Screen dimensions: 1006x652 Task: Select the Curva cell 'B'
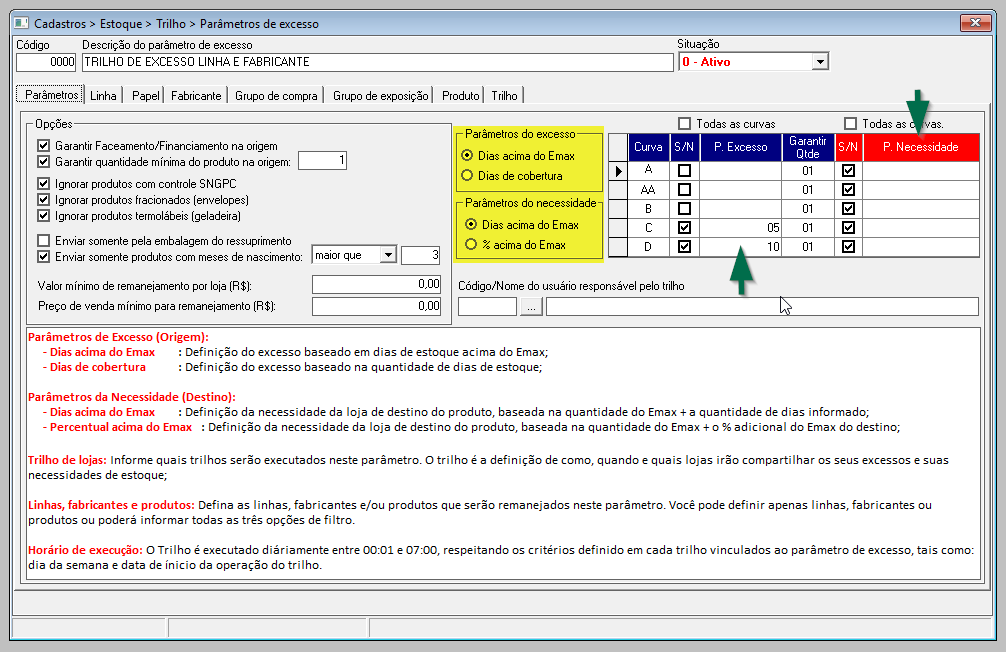pos(648,209)
